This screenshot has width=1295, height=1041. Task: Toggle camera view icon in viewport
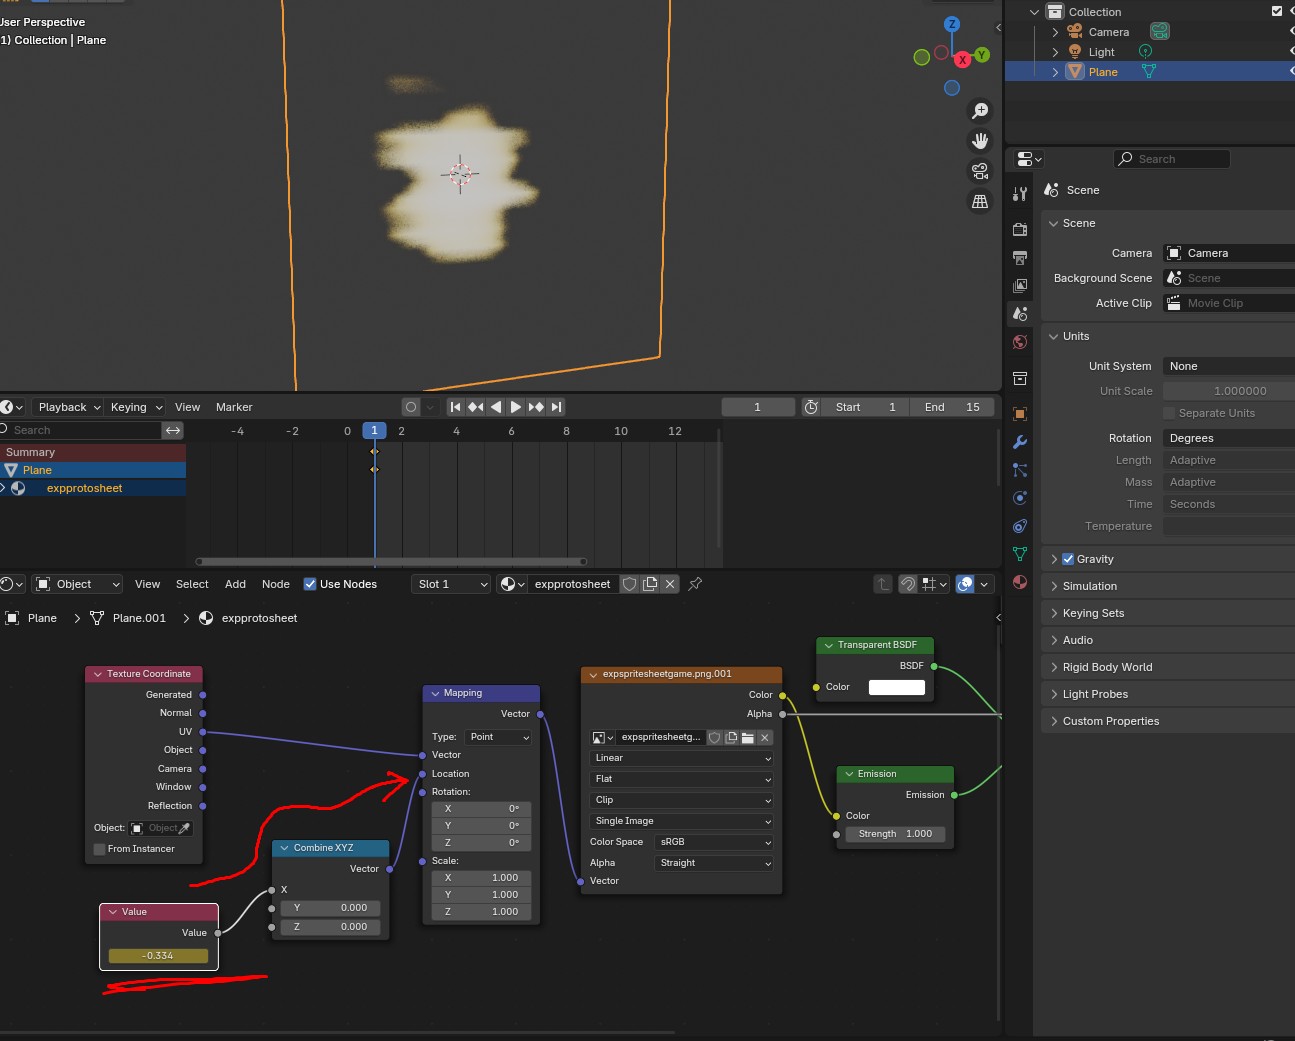[x=980, y=171]
